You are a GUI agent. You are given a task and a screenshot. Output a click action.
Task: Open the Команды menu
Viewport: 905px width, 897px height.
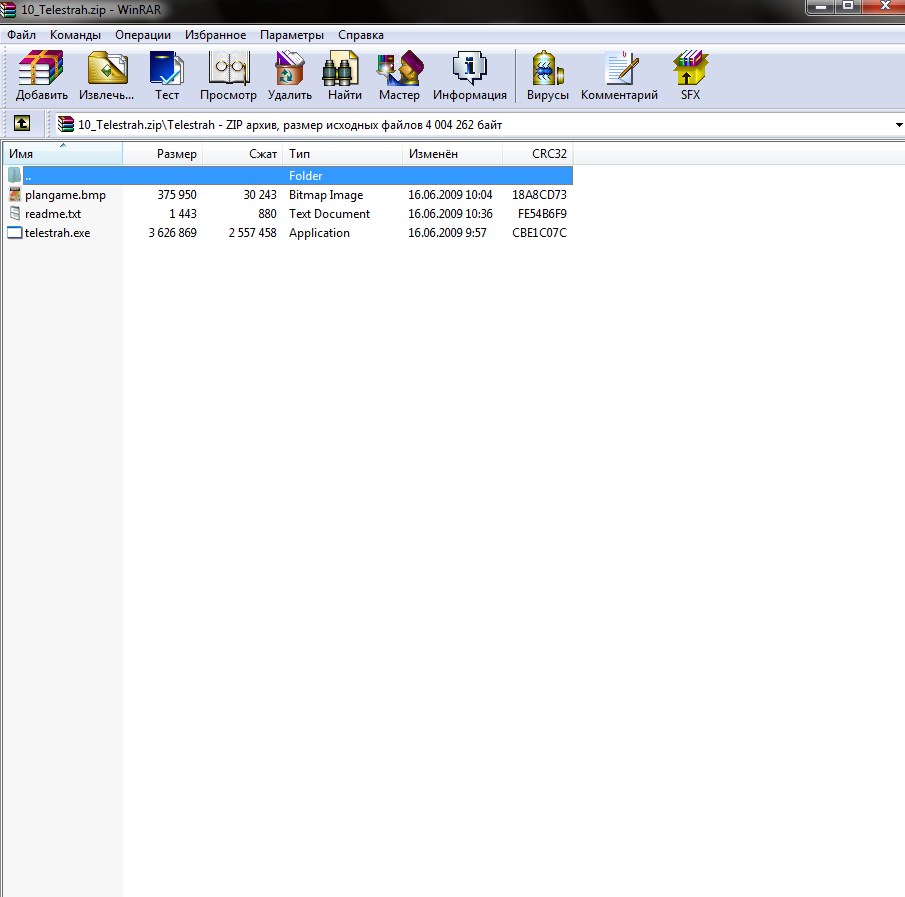[75, 35]
